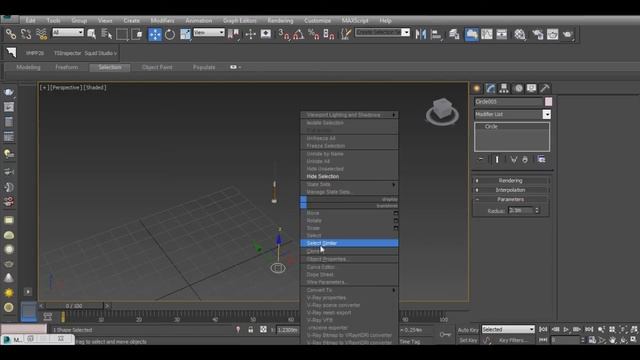
Task: Click the Use Pivot Point Center icon
Action: (x=234, y=34)
